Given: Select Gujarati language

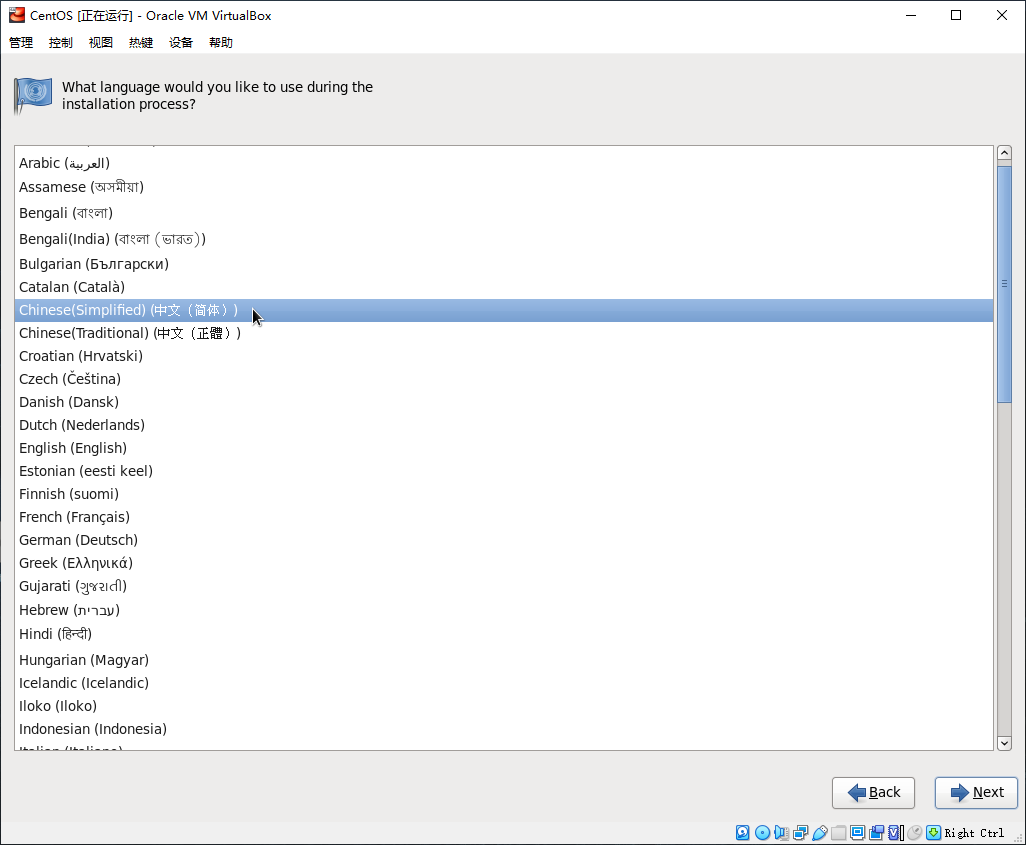Looking at the screenshot, I should (x=504, y=586).
